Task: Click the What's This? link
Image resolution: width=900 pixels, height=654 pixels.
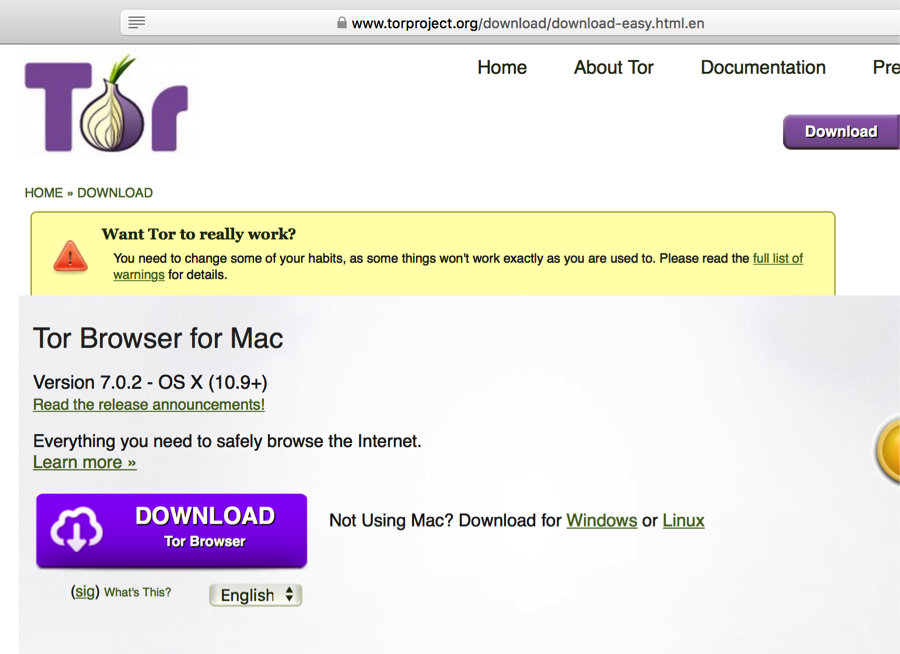Action: [x=137, y=592]
